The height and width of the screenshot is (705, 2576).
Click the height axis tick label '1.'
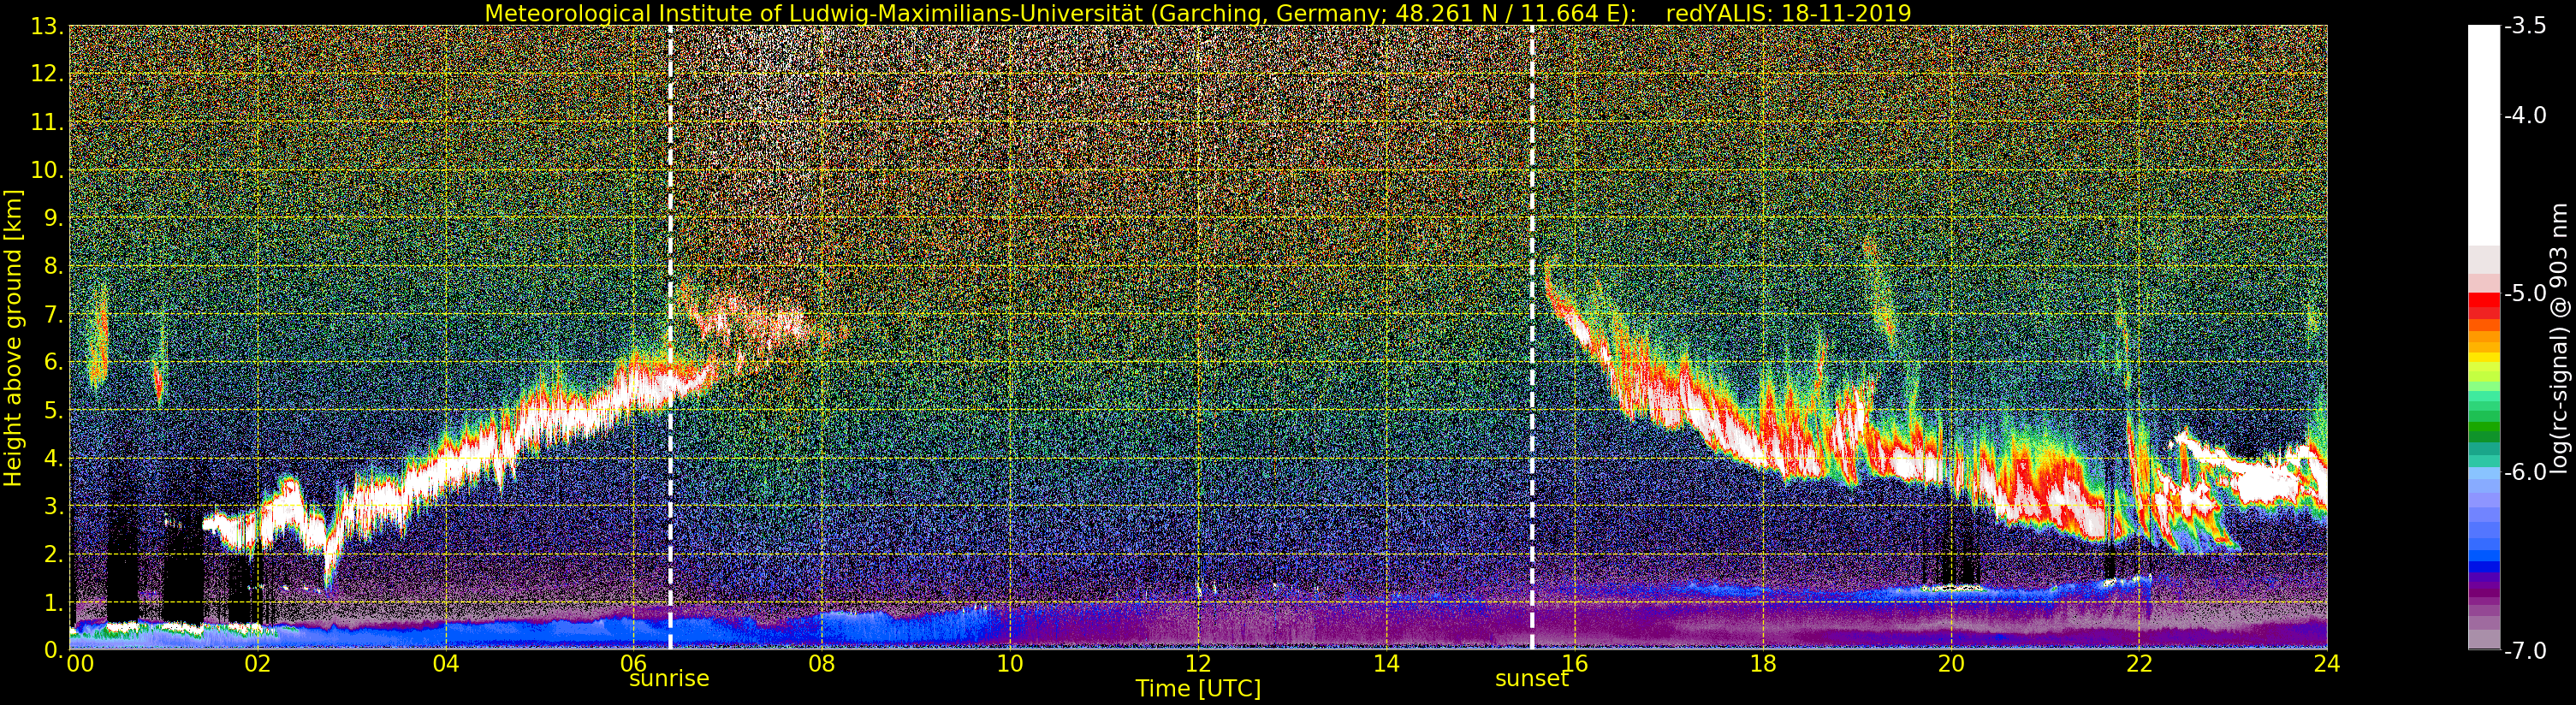pos(53,602)
